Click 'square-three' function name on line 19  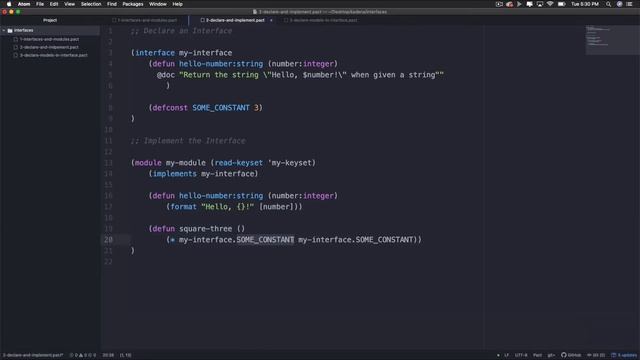click(206, 229)
